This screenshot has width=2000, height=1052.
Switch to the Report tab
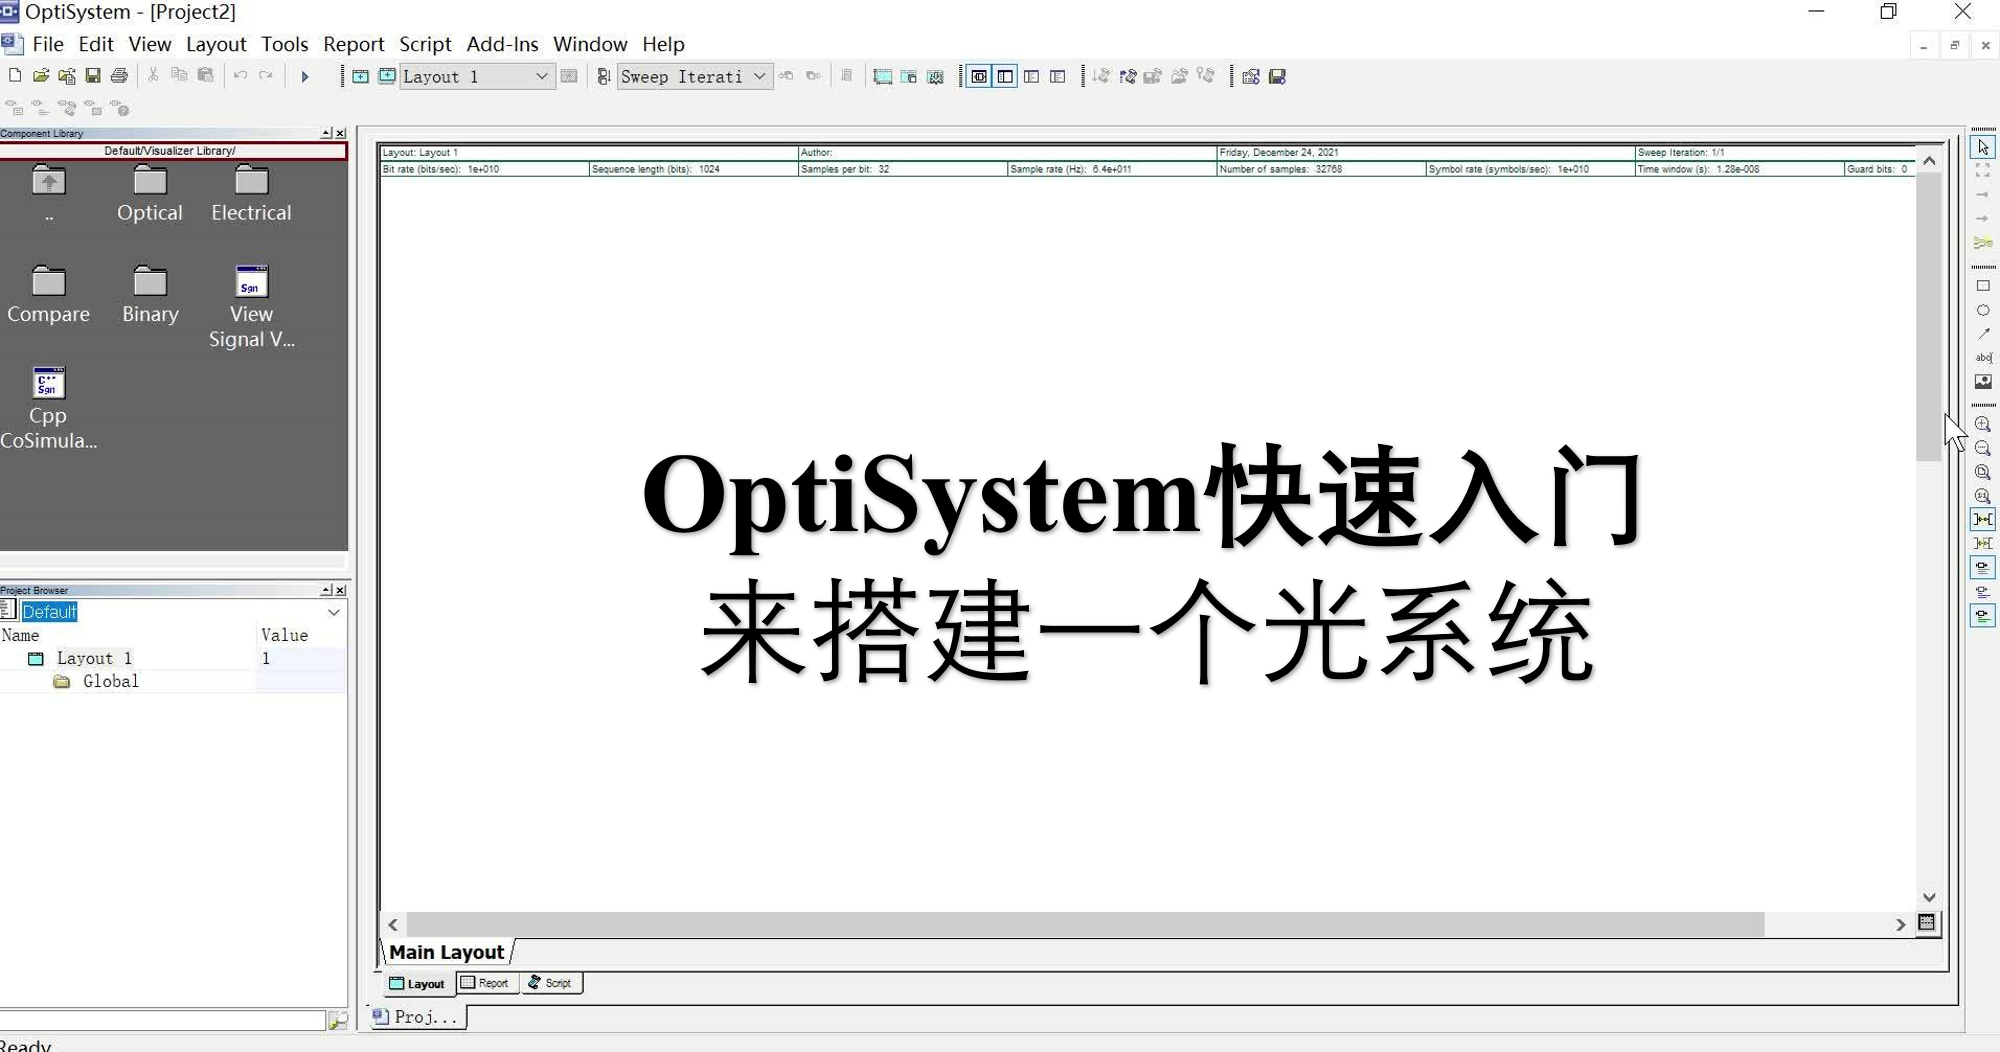tap(486, 983)
